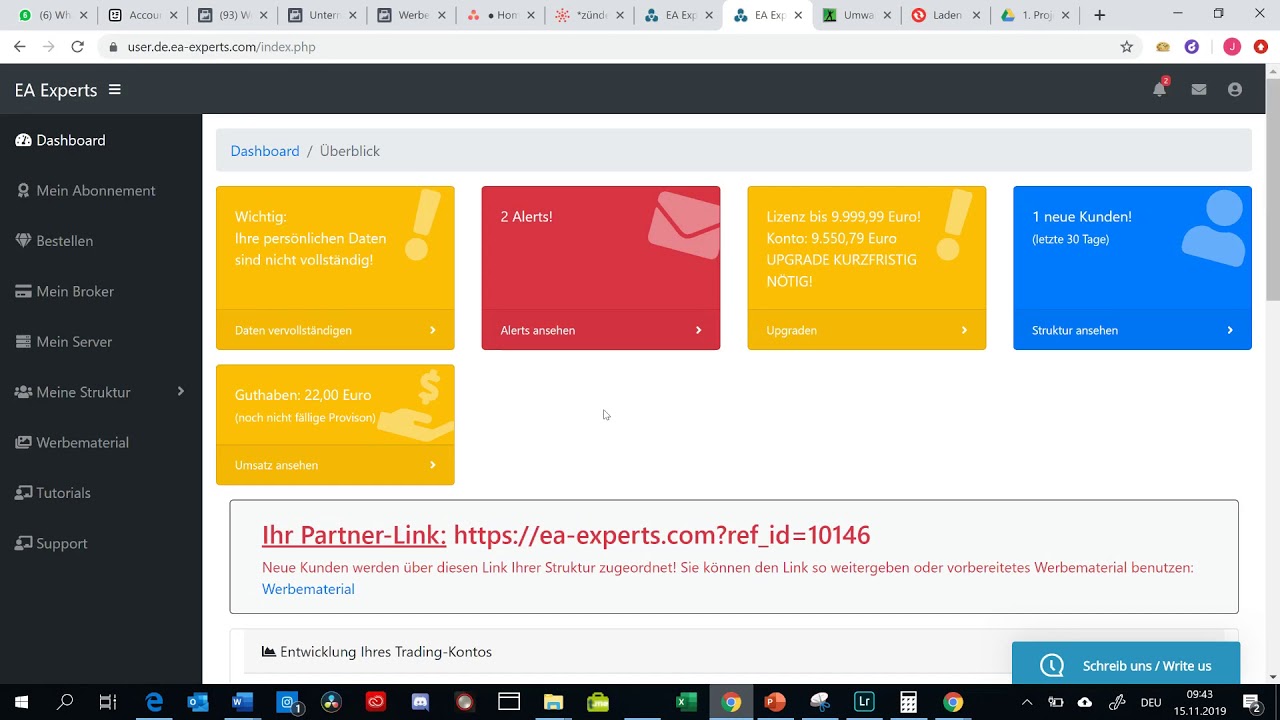Viewport: 1280px width, 720px height.
Task: Open the Chrome profile avatar J
Action: [1232, 47]
